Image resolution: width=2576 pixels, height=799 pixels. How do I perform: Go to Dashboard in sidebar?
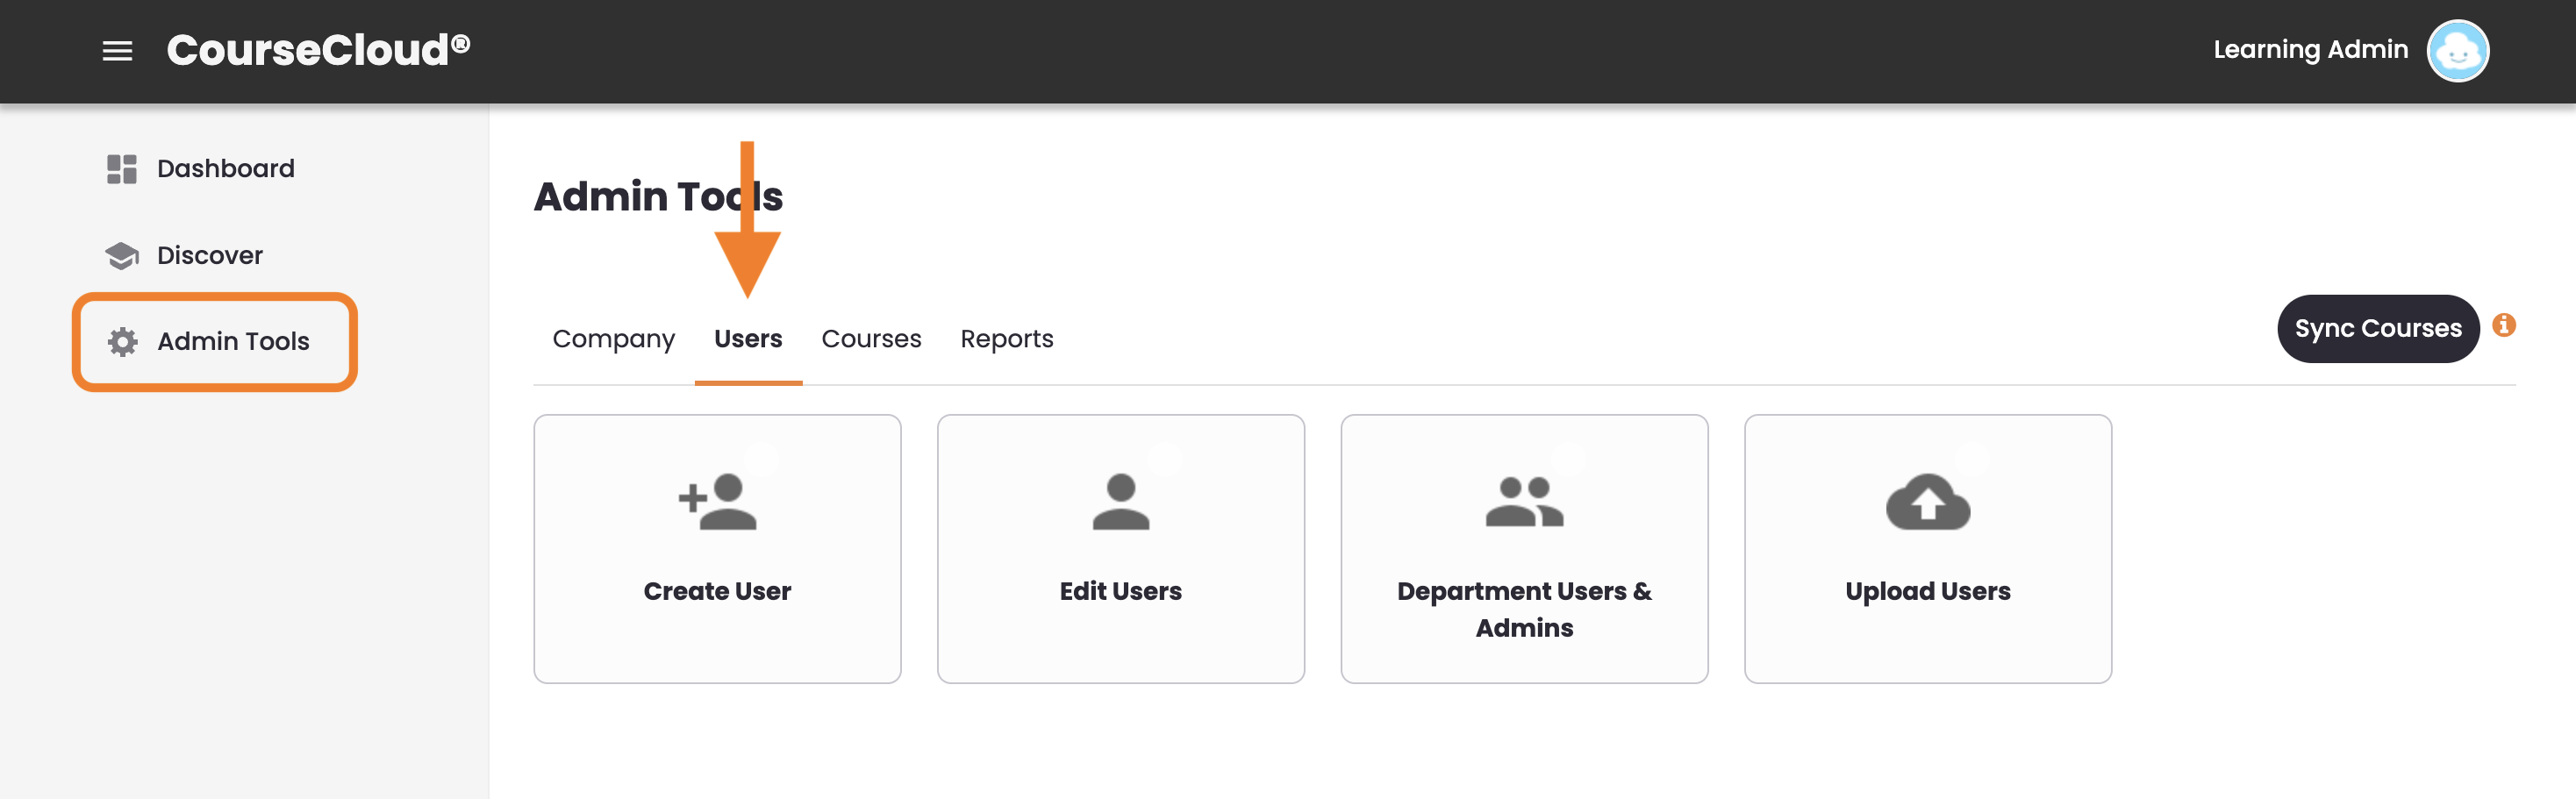pyautogui.click(x=200, y=168)
